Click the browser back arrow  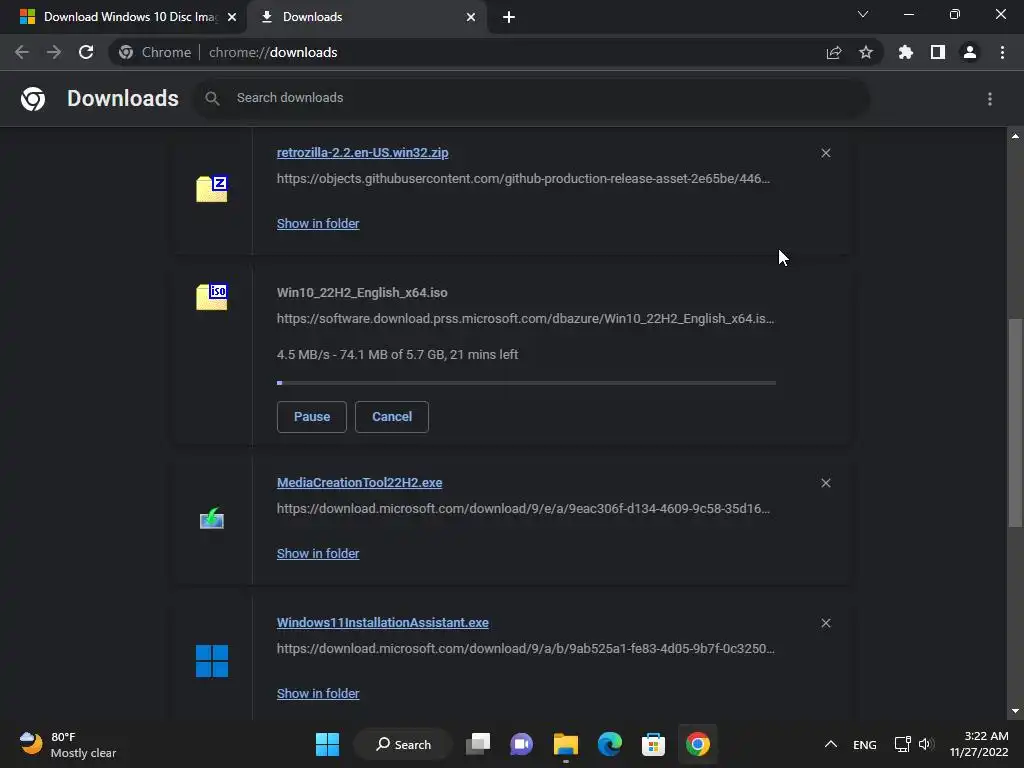(x=22, y=52)
